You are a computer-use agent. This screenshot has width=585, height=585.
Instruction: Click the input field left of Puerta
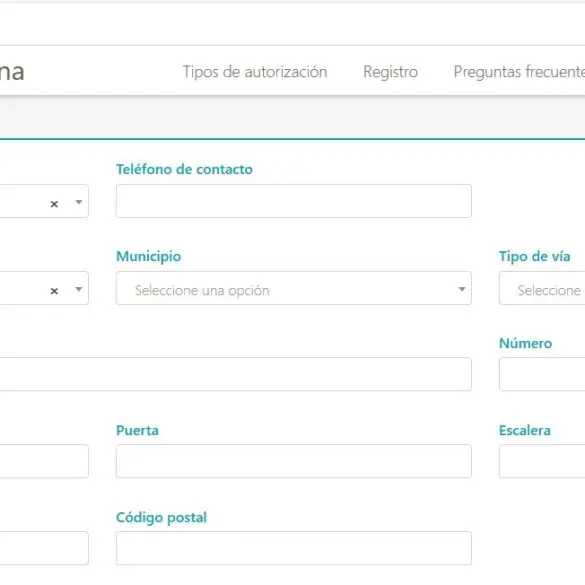tap(44, 461)
